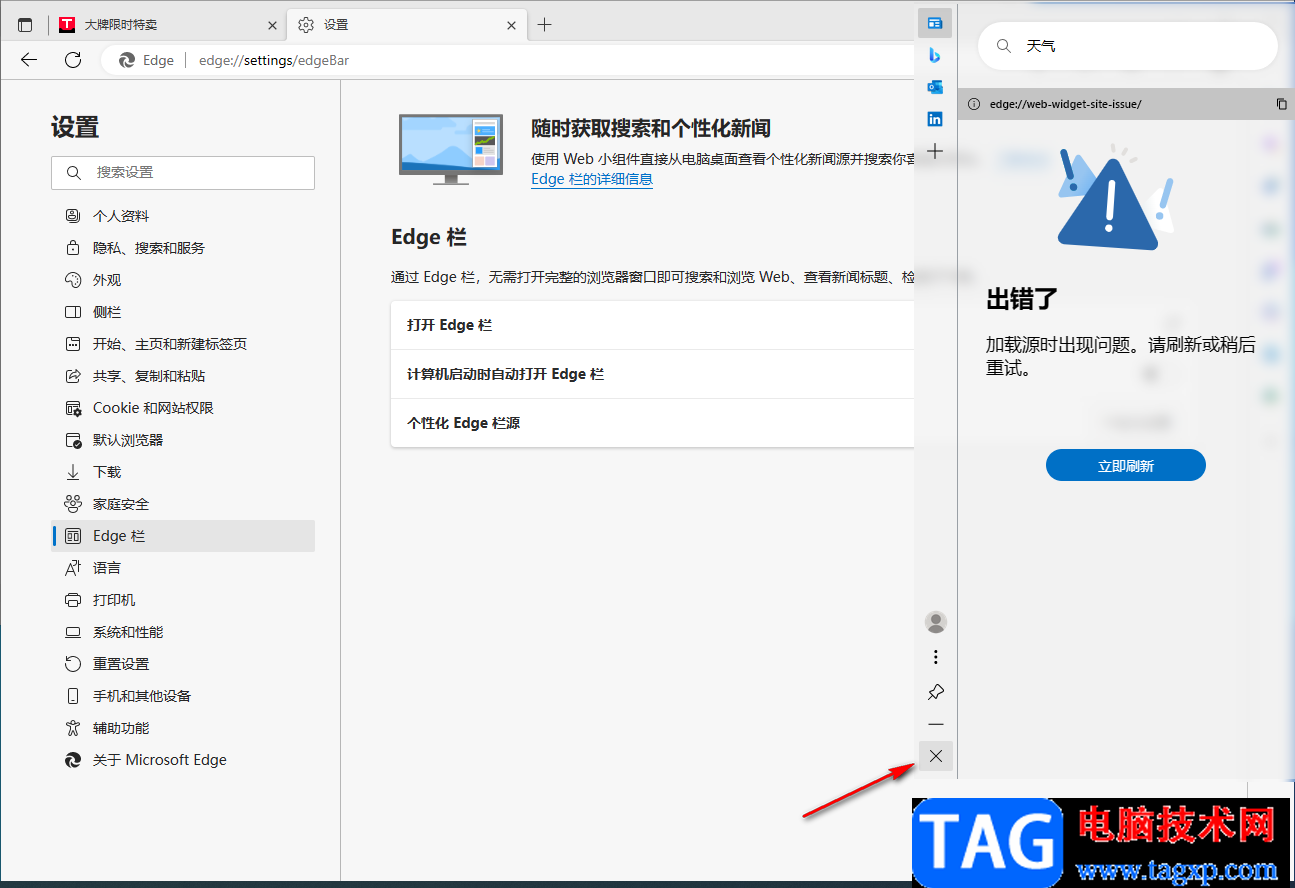Copy the web-widget-site-issue URL

[1281, 104]
